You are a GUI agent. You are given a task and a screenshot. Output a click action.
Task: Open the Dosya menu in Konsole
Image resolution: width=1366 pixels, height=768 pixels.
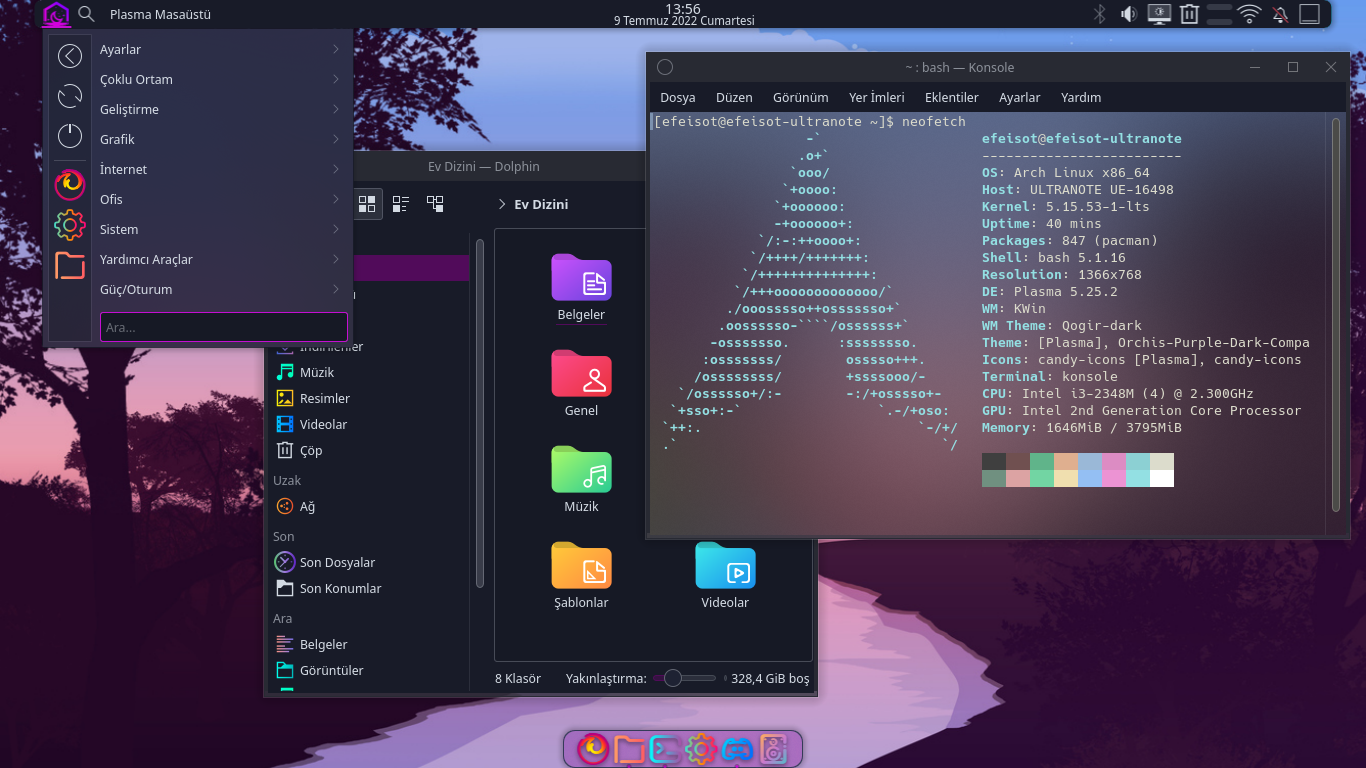click(x=678, y=97)
